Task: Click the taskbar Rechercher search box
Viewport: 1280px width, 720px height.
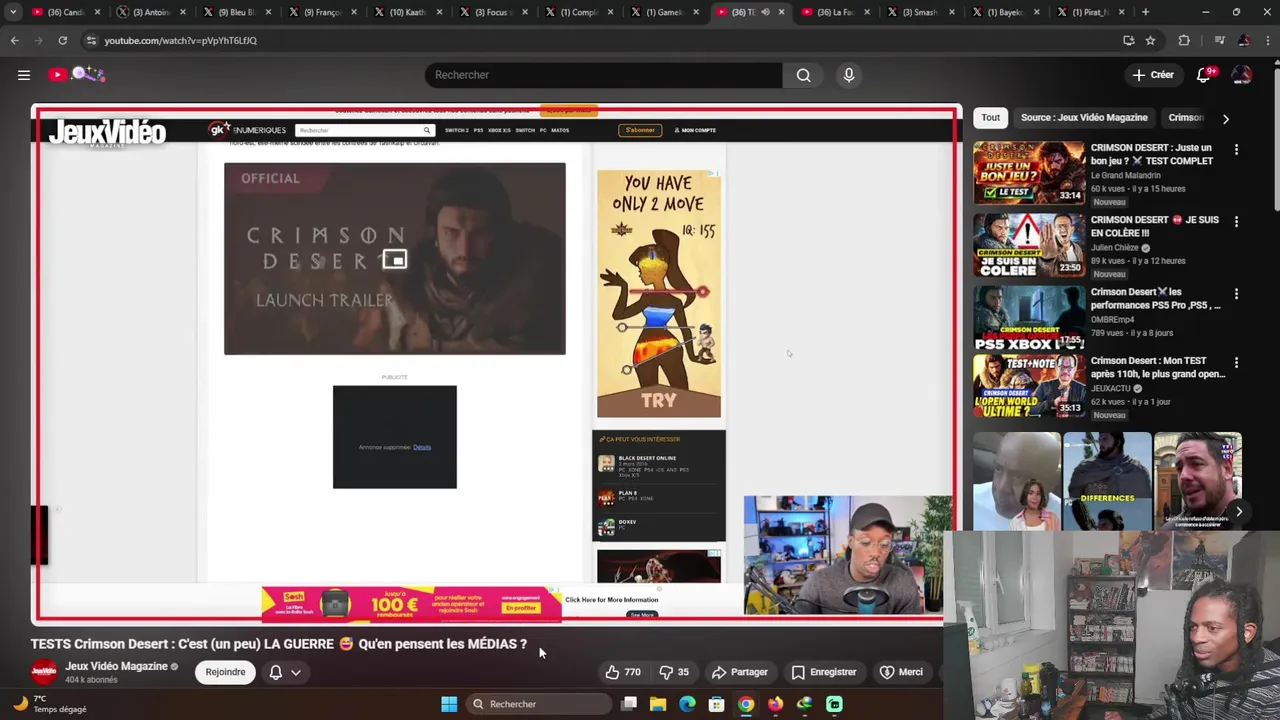Action: point(540,704)
